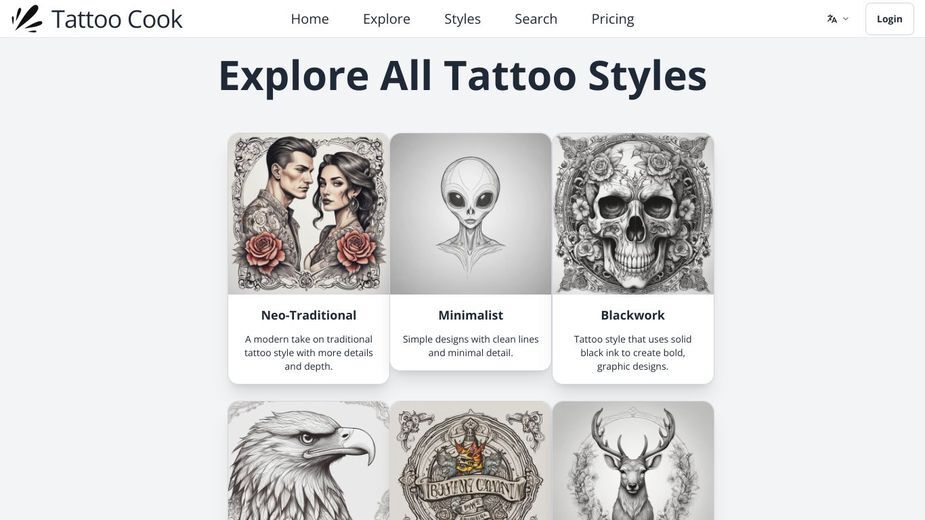
Task: Open the Explore menu item
Action: tap(386, 19)
